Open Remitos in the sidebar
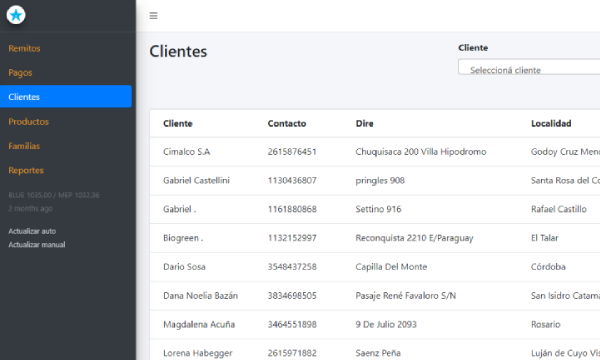The image size is (600, 360). (24, 48)
